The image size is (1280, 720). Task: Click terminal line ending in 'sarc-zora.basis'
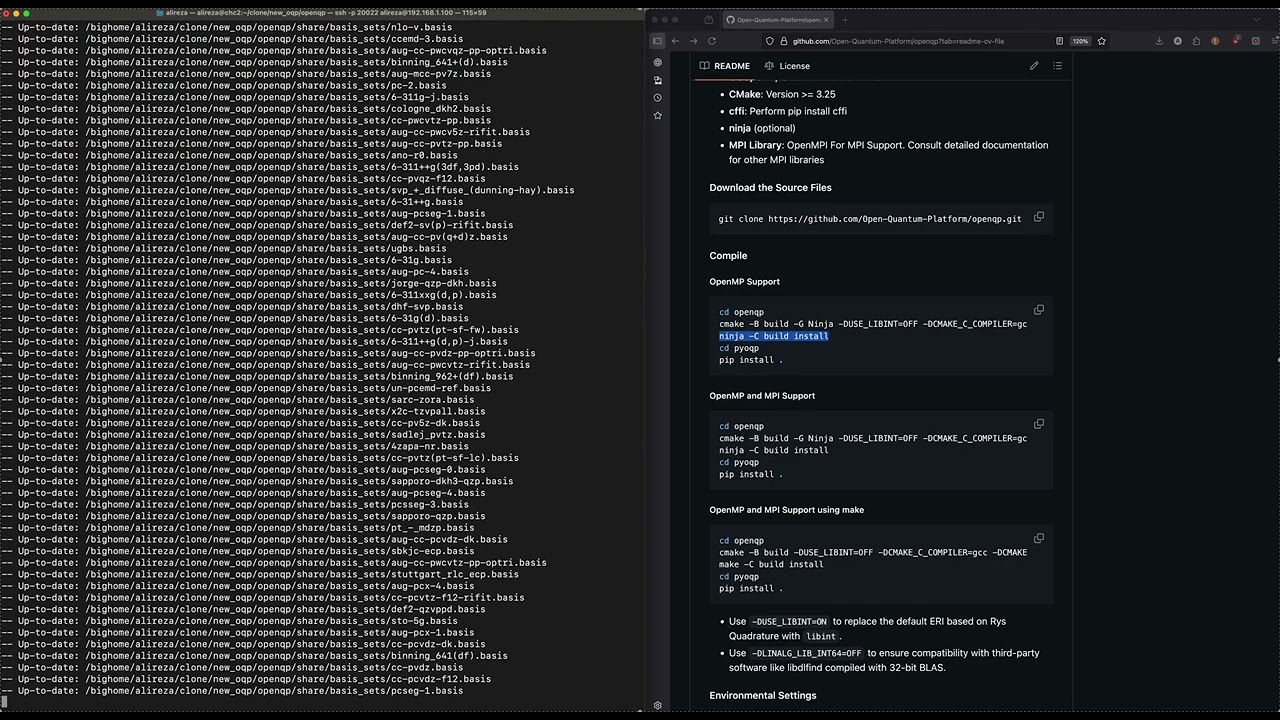point(240,400)
